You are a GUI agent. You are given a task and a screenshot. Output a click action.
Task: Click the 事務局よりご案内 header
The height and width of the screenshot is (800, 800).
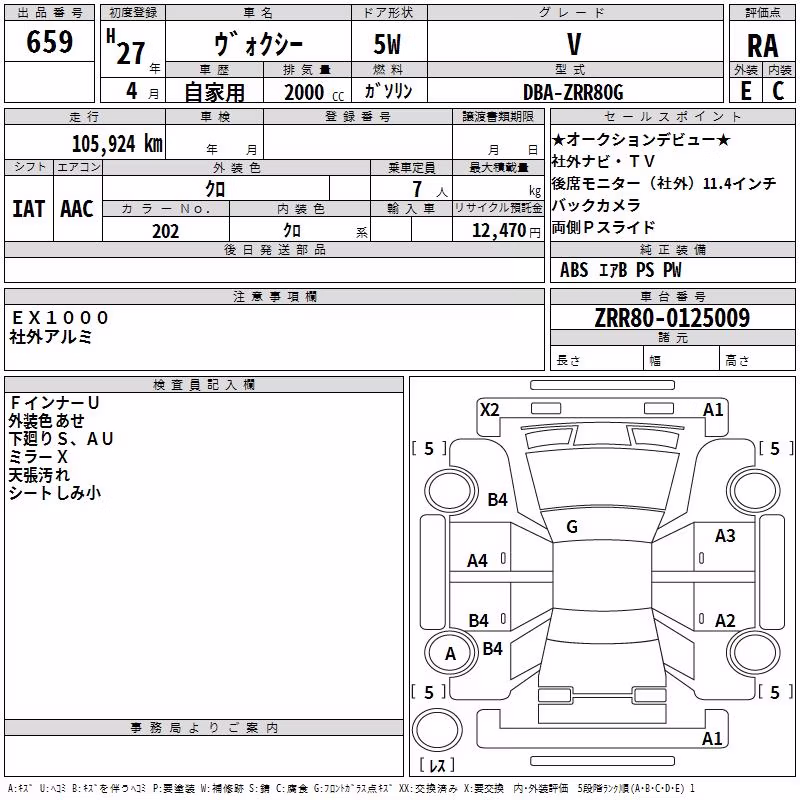(x=204, y=728)
